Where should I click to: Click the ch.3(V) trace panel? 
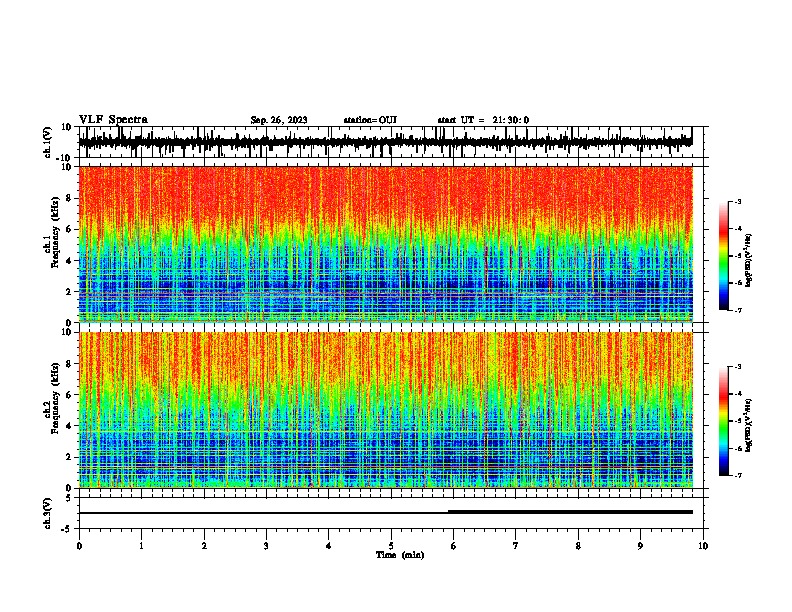click(393, 513)
